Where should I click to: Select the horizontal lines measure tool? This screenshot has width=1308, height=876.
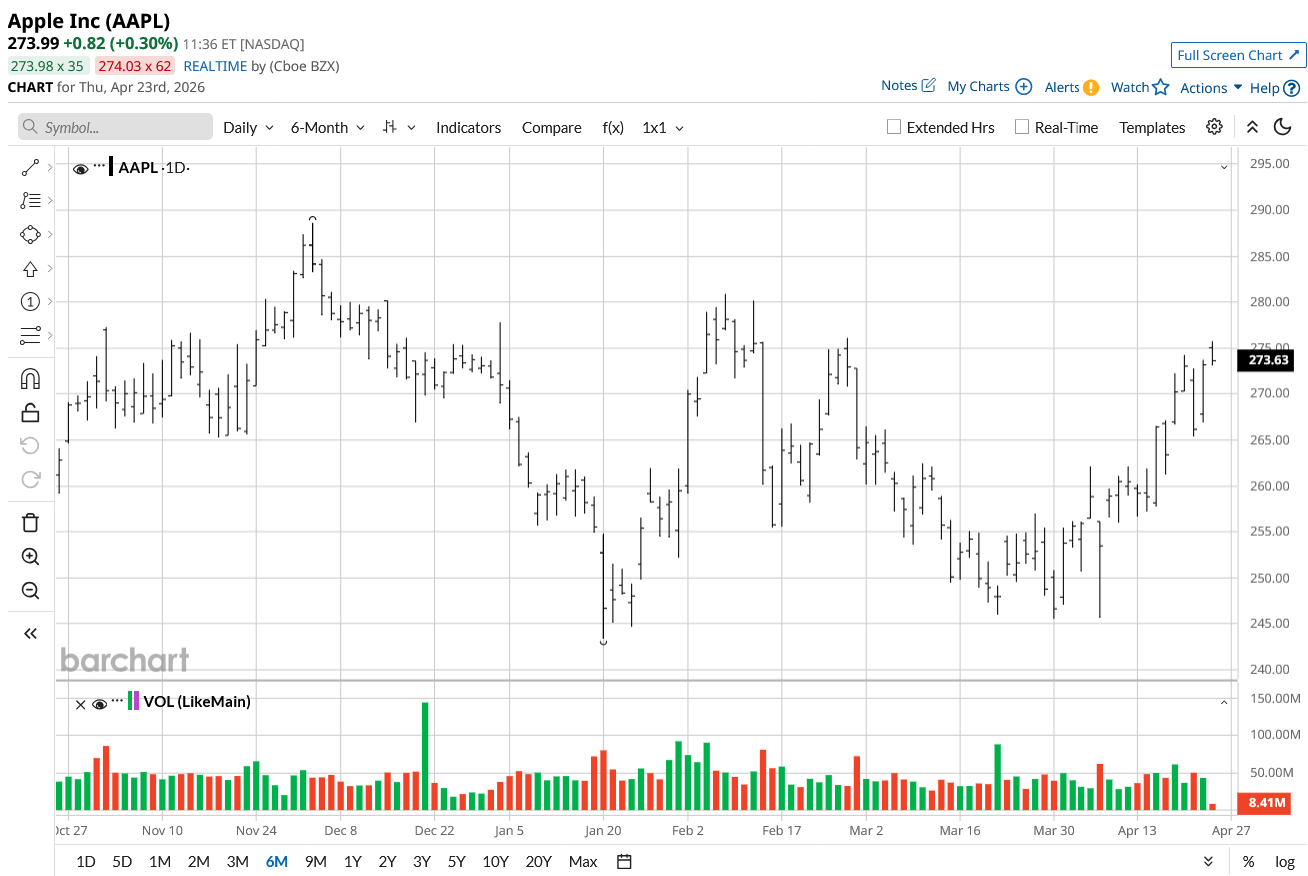pos(30,335)
